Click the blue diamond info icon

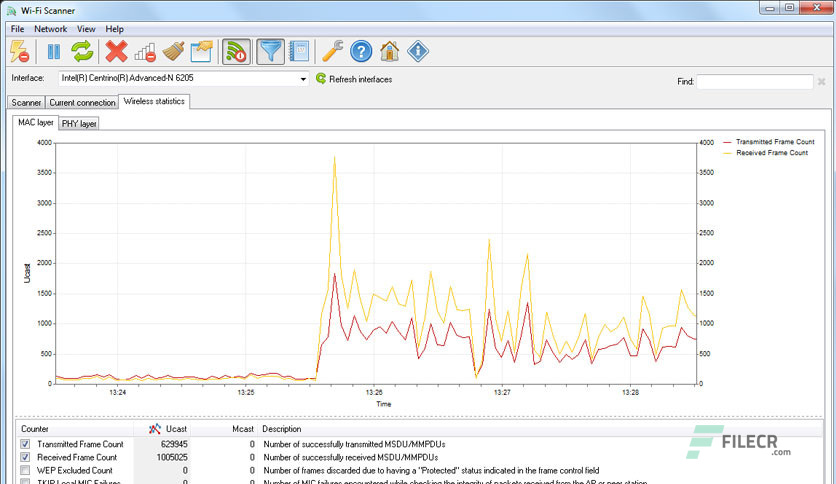point(418,52)
